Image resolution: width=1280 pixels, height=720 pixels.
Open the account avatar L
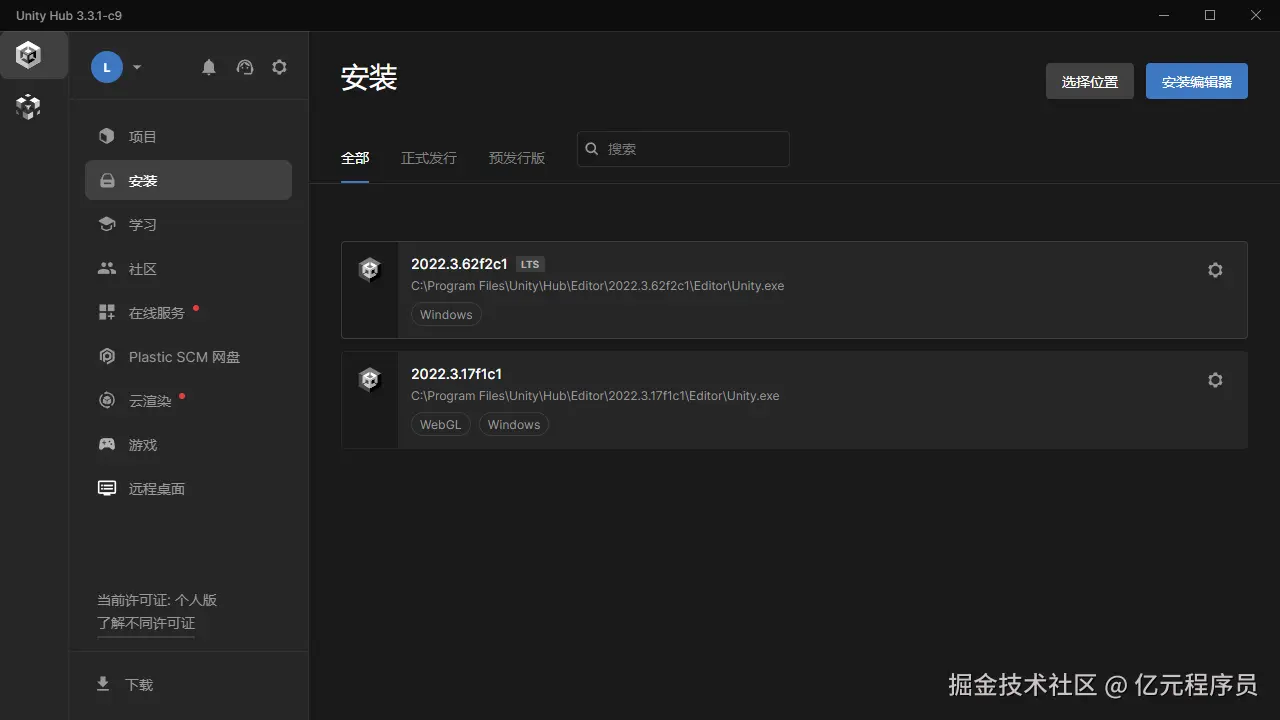[107, 67]
